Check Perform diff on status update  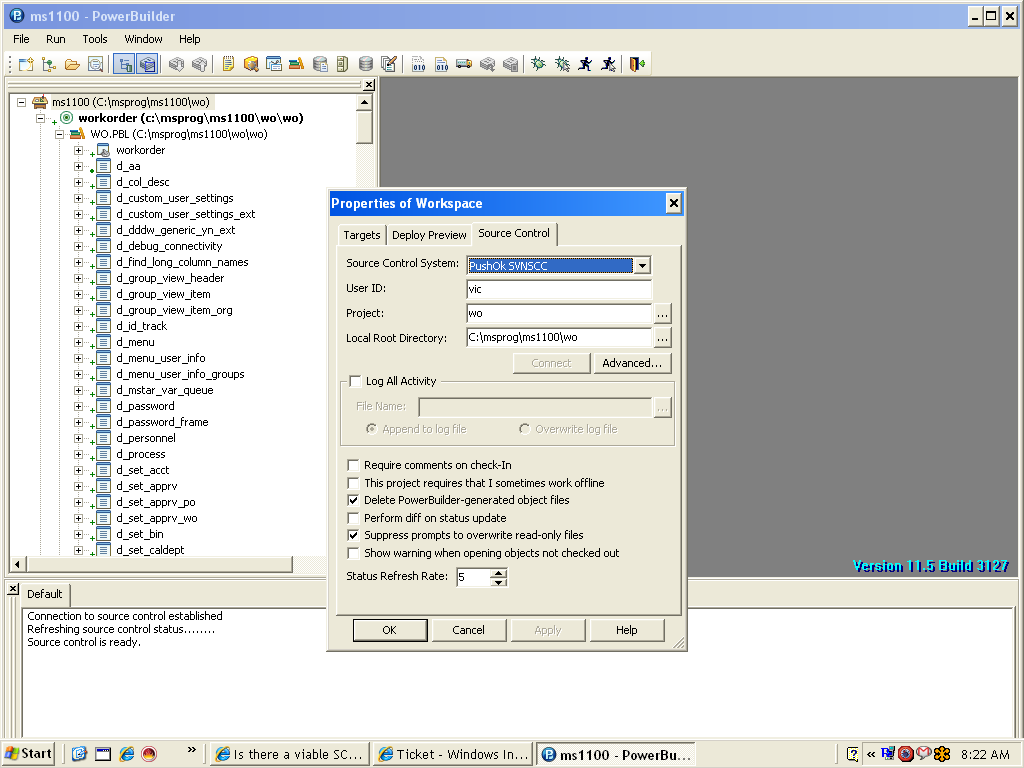coord(353,518)
